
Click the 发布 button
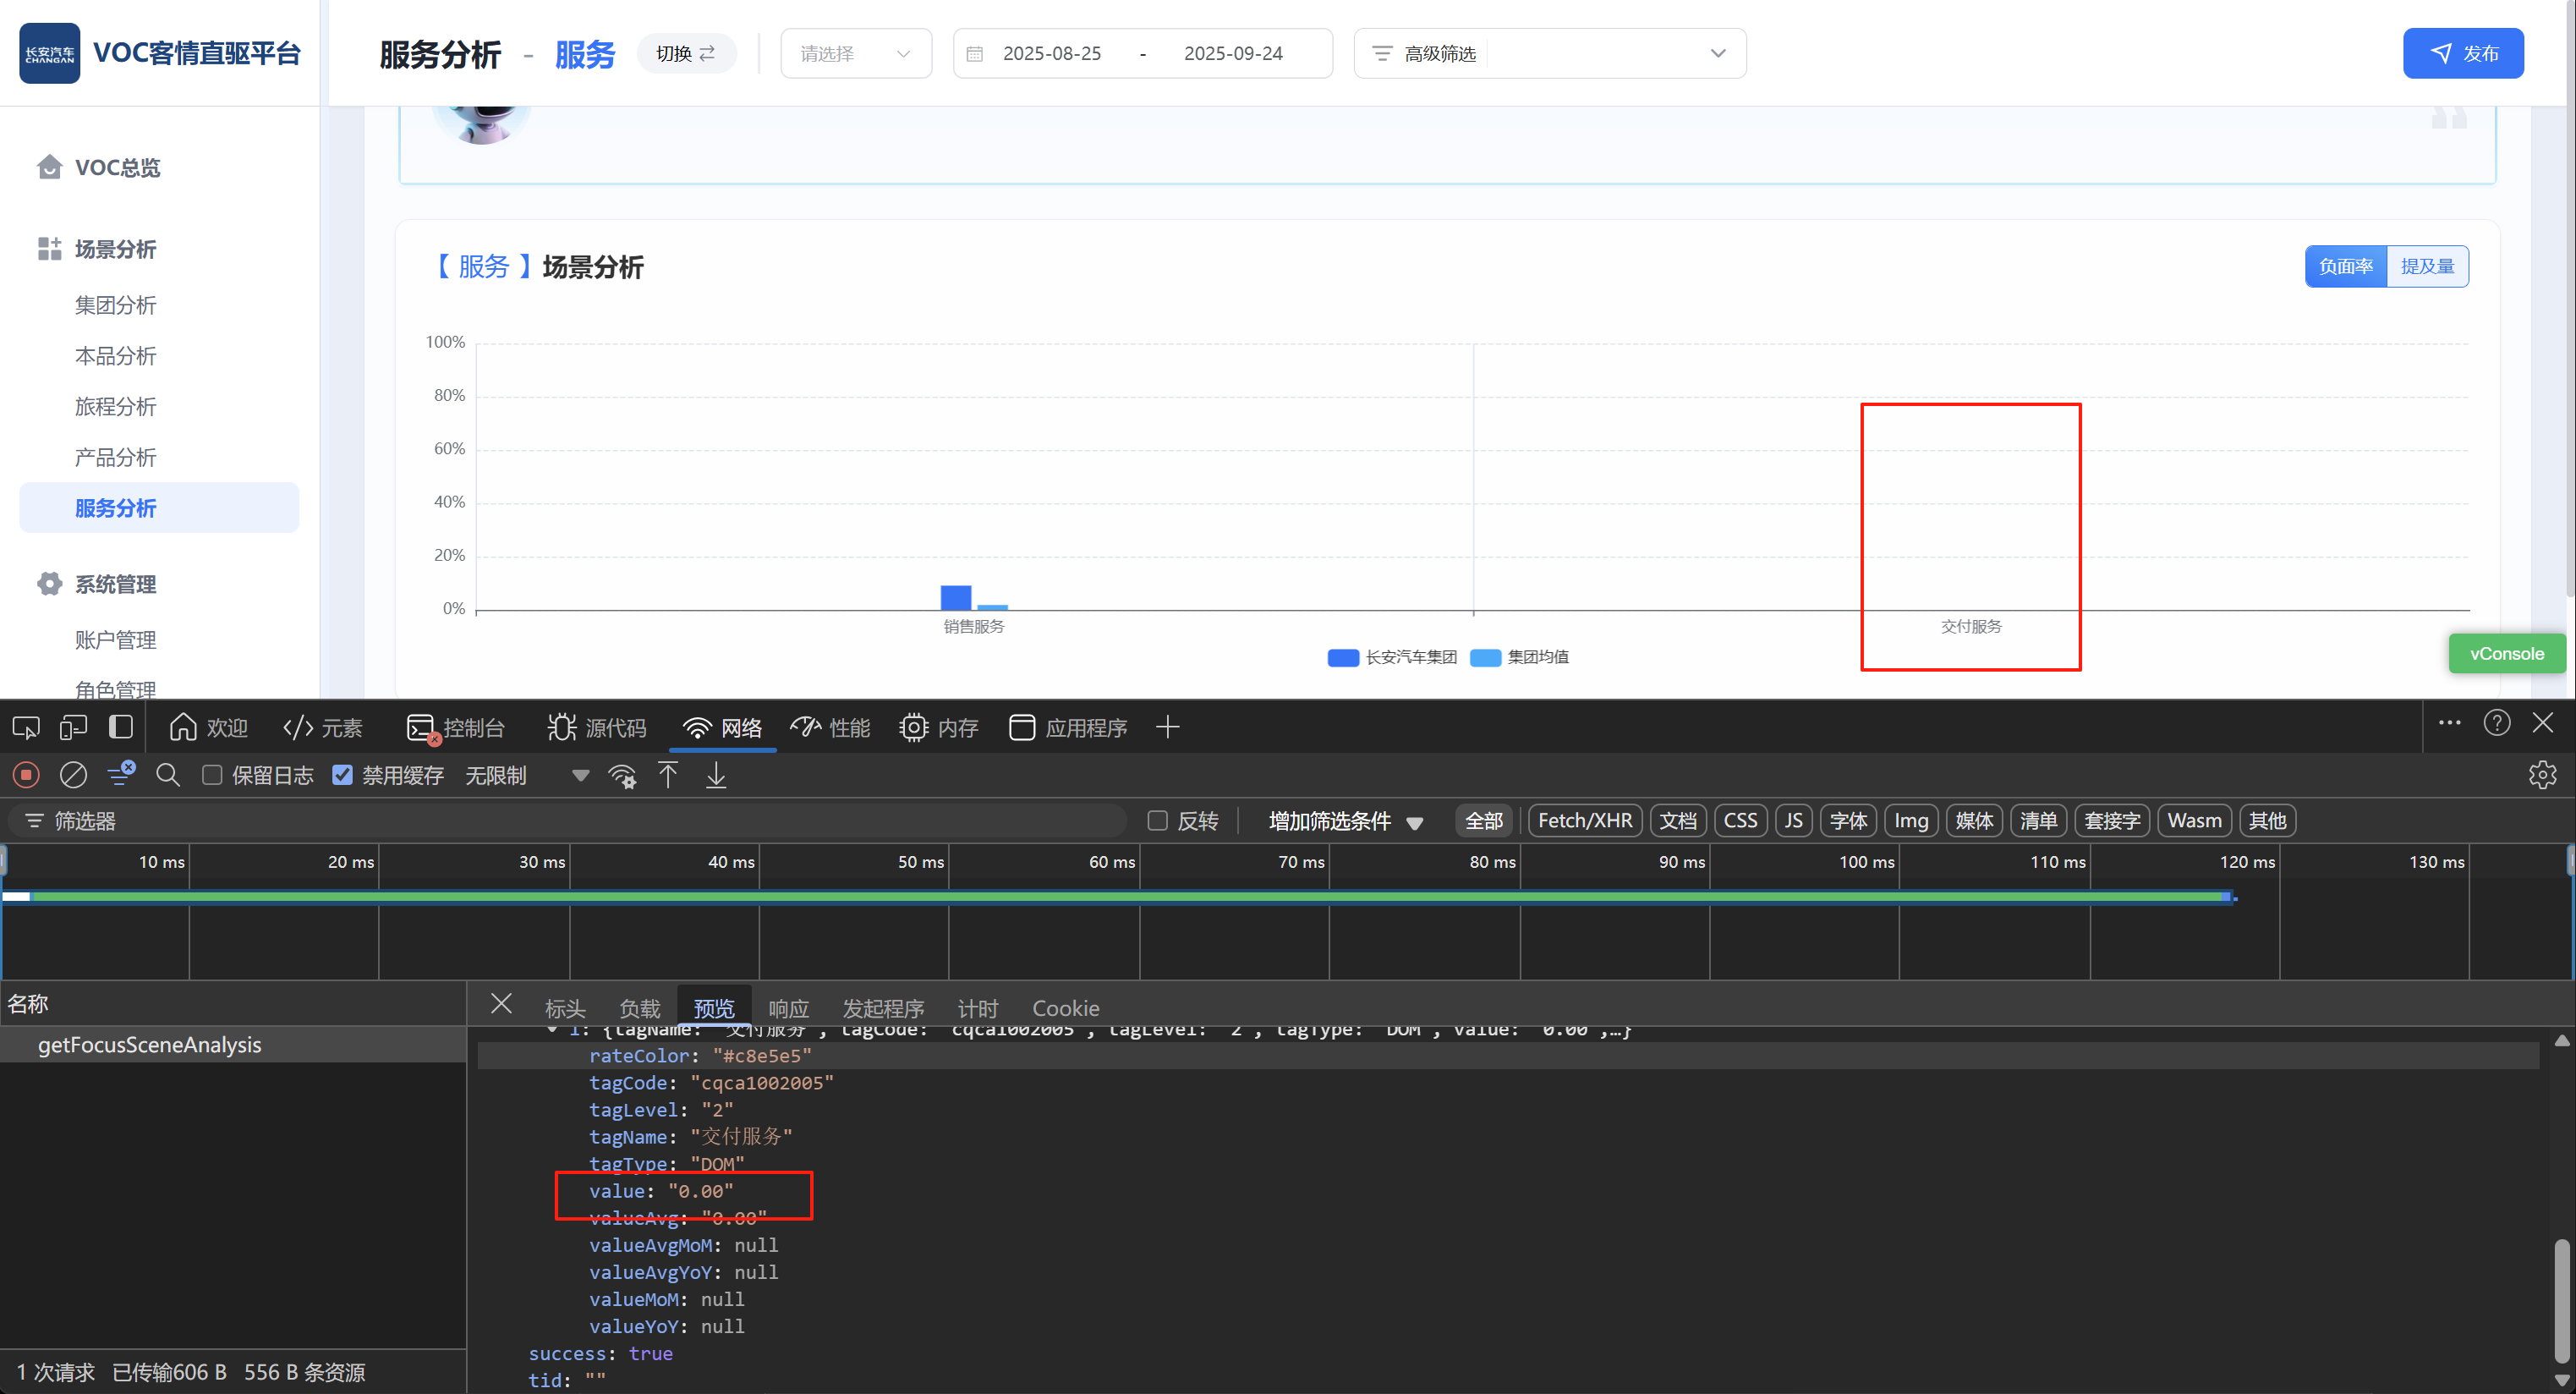(x=2462, y=53)
